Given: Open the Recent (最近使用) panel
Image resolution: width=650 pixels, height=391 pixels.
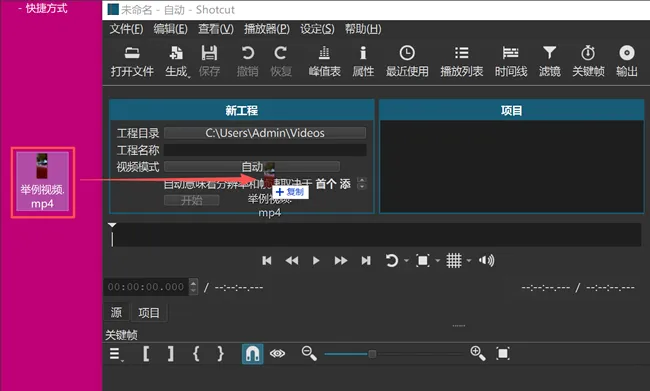Looking at the screenshot, I should (407, 61).
